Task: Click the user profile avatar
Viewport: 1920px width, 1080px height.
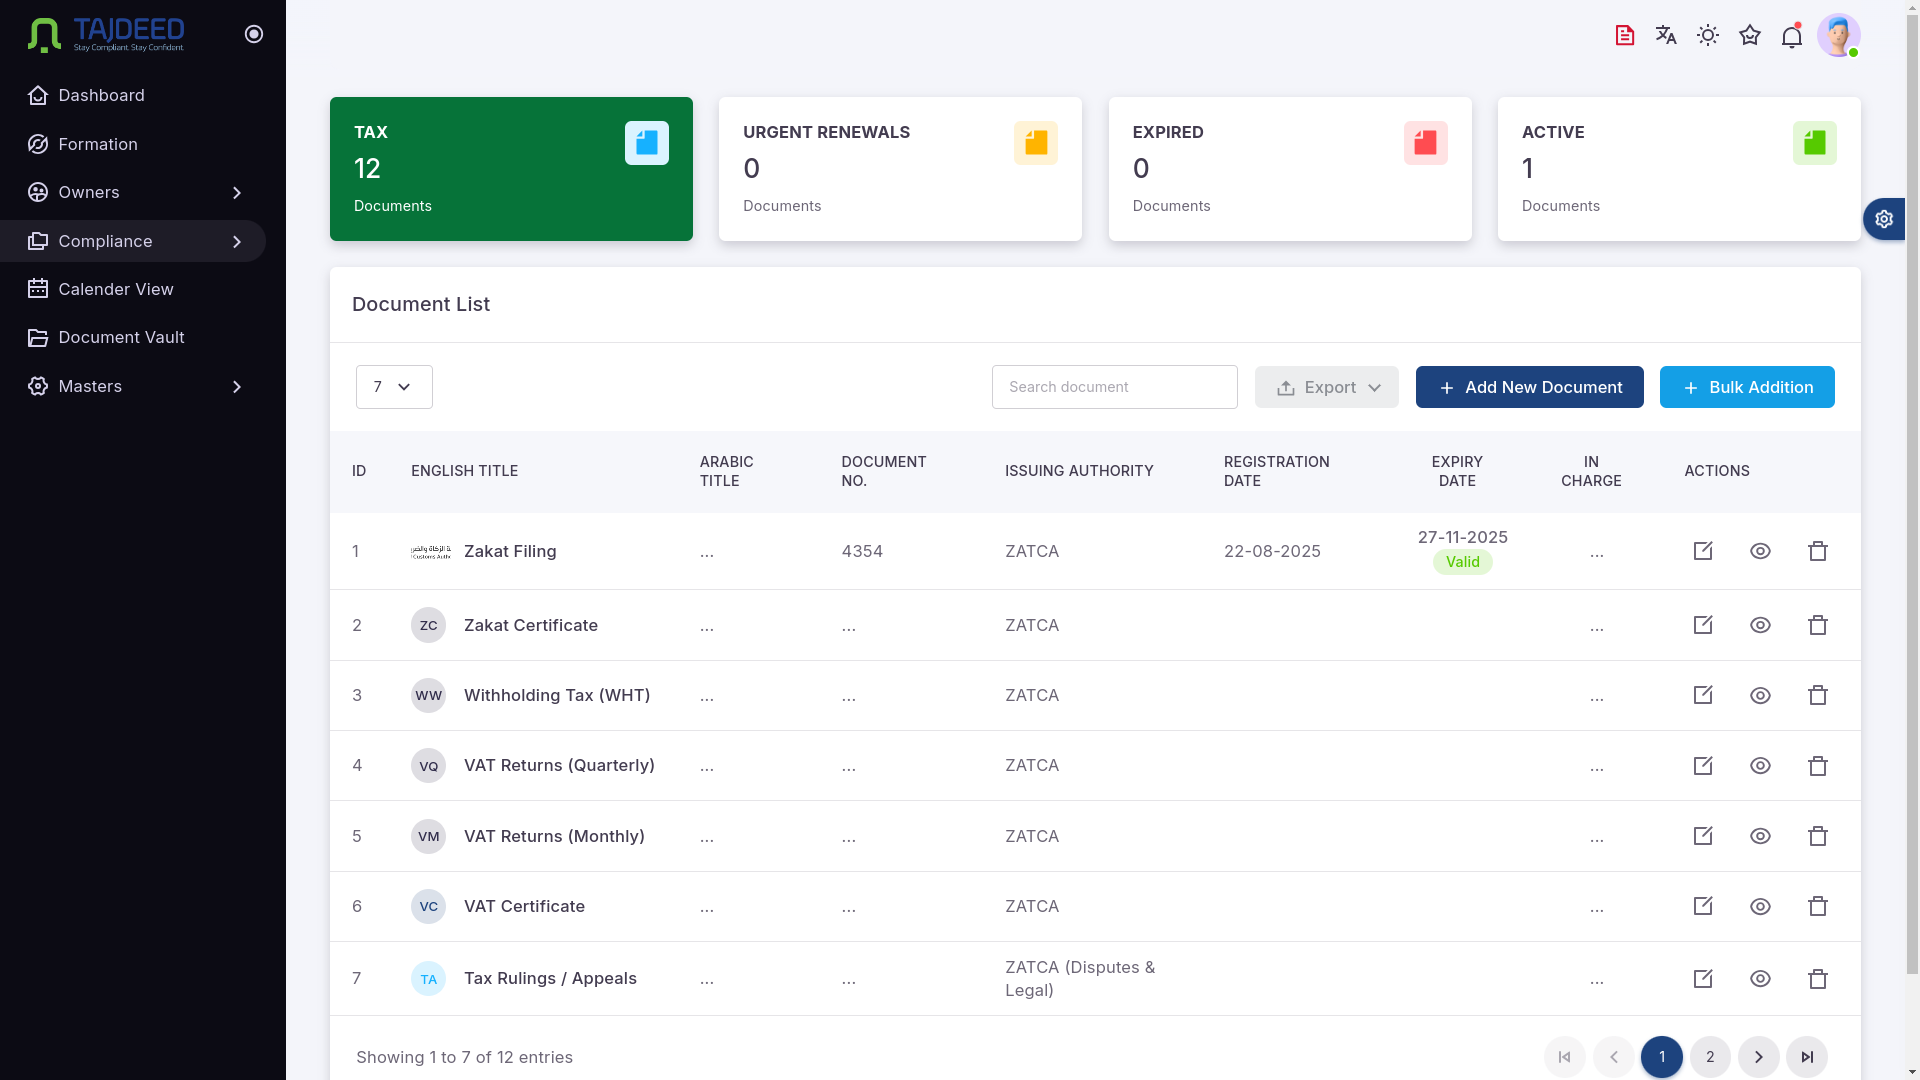Action: (1837, 35)
